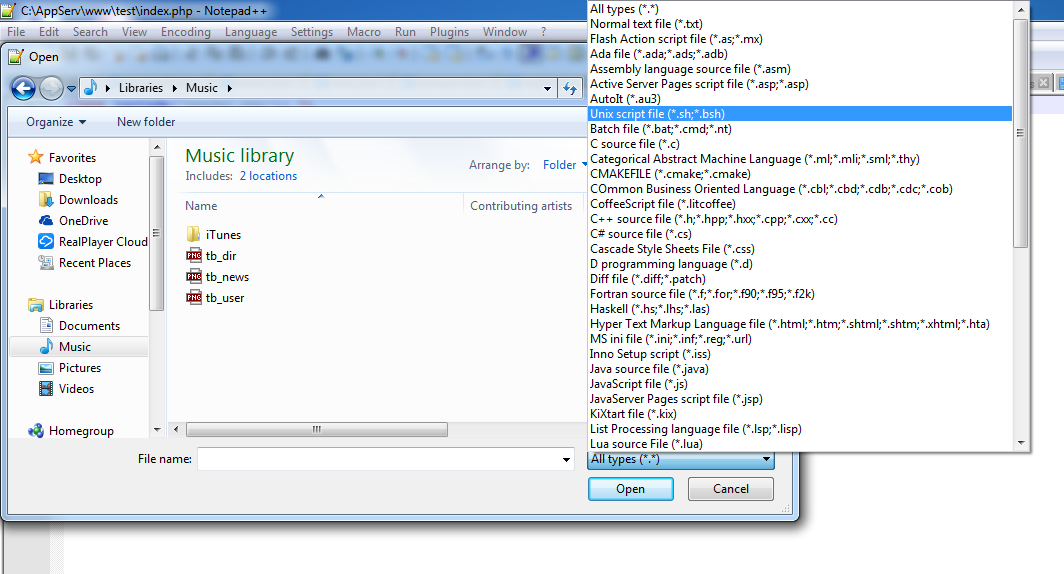This screenshot has width=1064, height=574.
Task: Select the tb_news PNG file
Action: (227, 277)
